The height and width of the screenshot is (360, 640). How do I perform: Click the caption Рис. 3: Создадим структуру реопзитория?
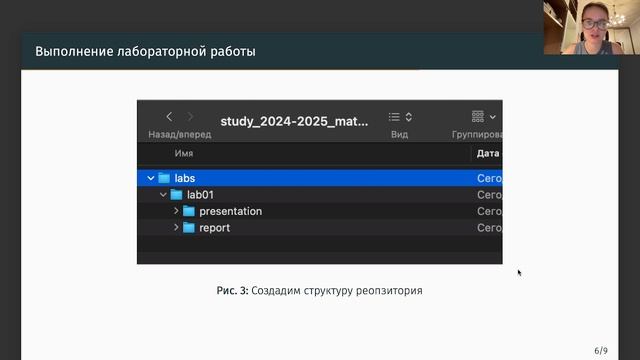320,291
